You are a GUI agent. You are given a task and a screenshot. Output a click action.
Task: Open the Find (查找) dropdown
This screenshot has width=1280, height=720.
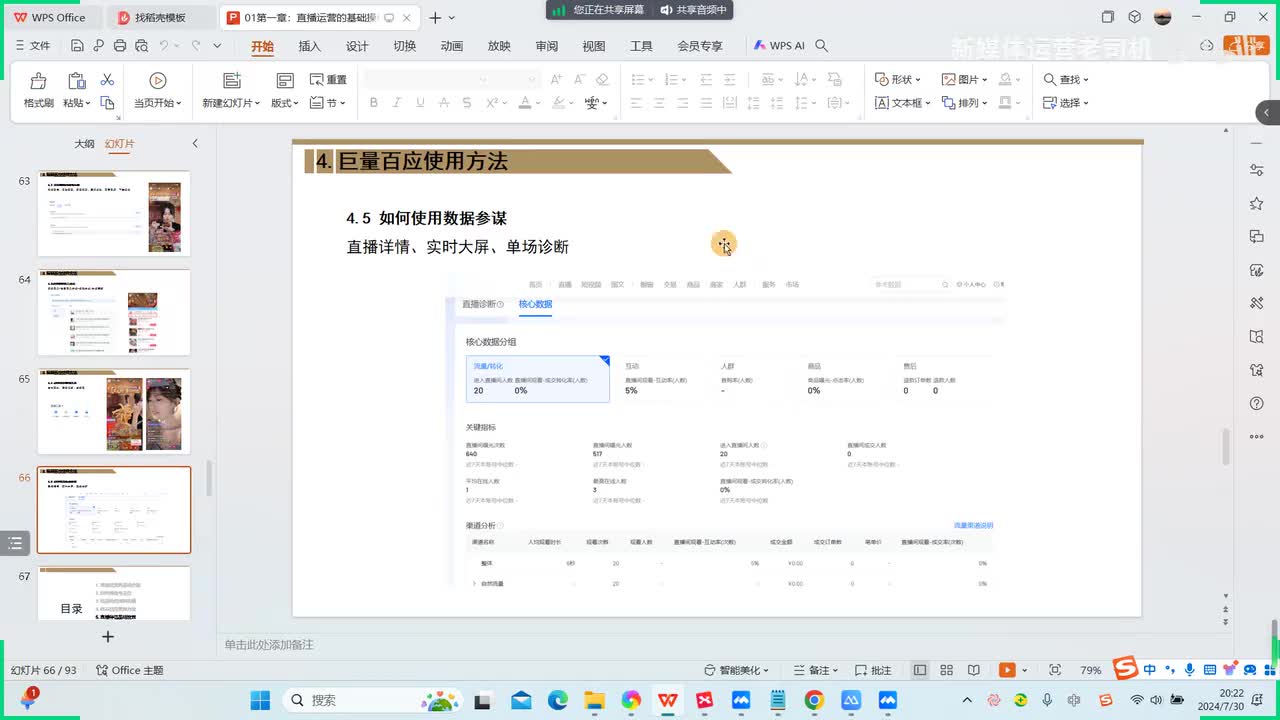tap(1066, 80)
